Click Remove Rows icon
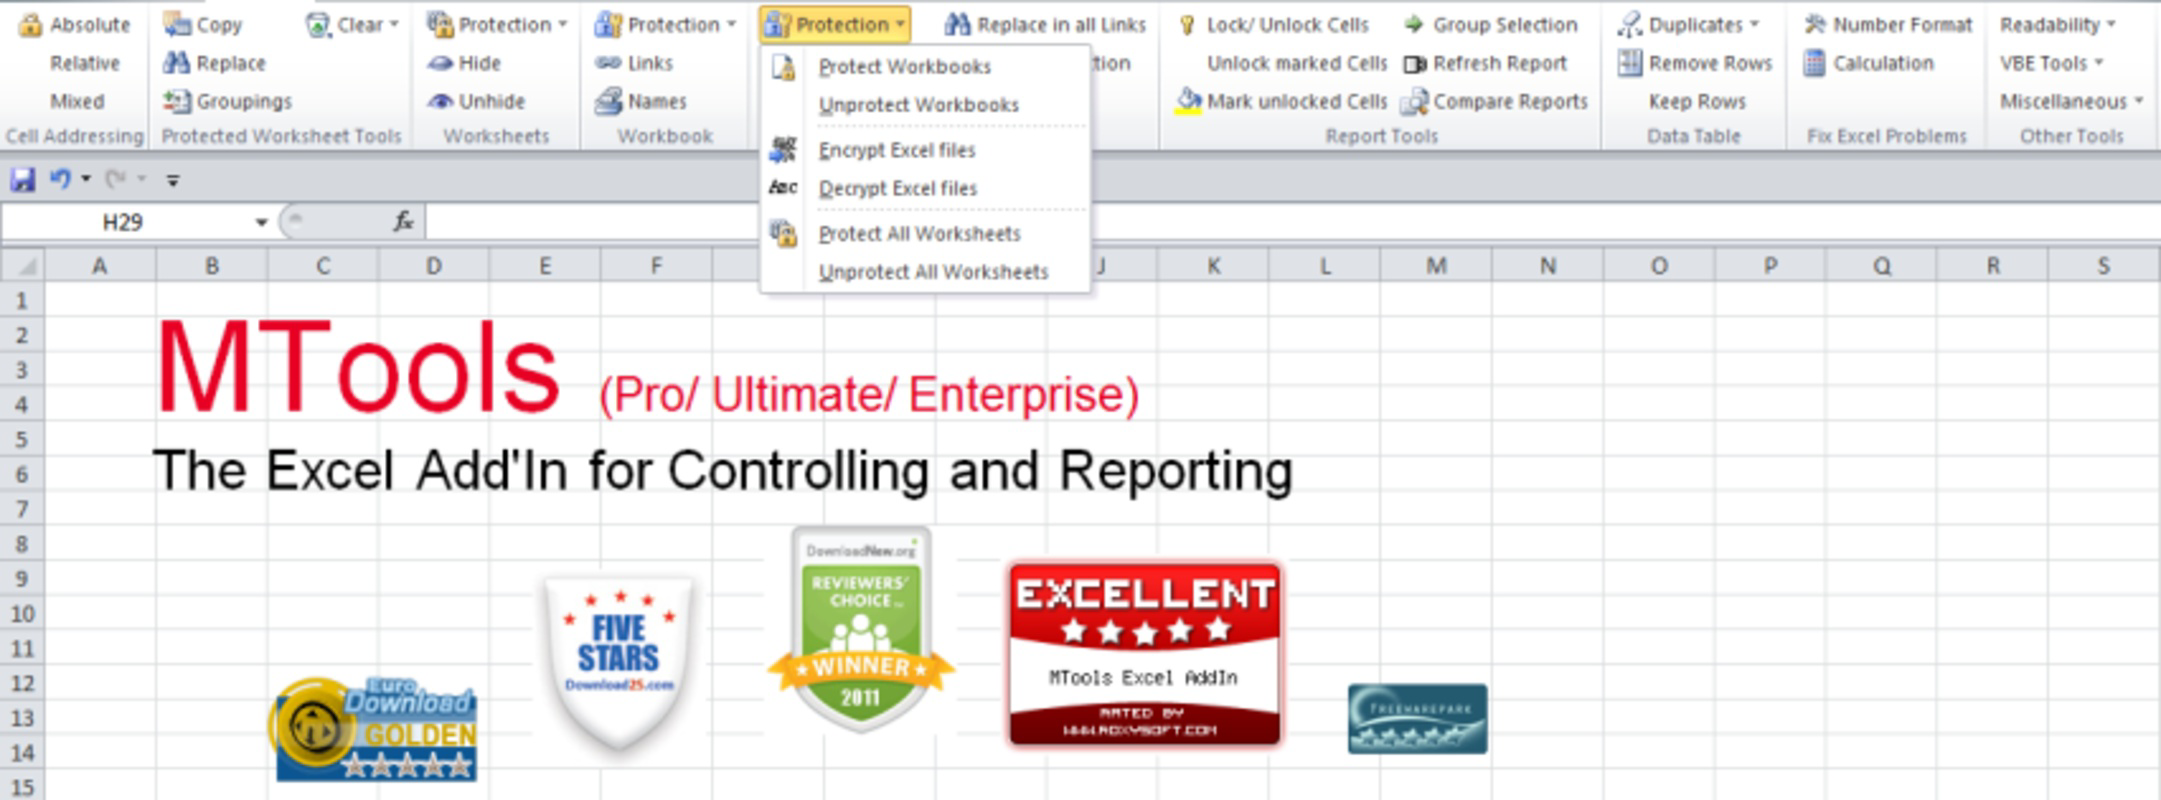Viewport: 2161px width, 800px height. point(1630,63)
